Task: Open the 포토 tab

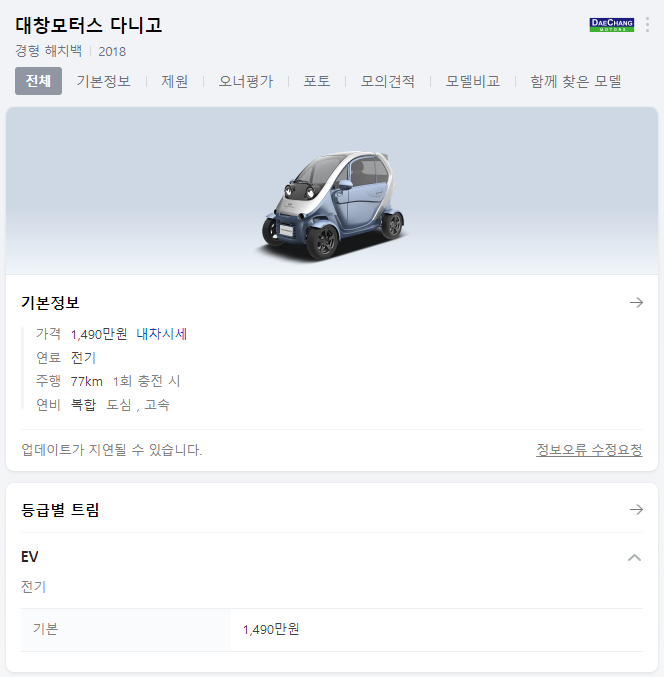Action: (317, 81)
